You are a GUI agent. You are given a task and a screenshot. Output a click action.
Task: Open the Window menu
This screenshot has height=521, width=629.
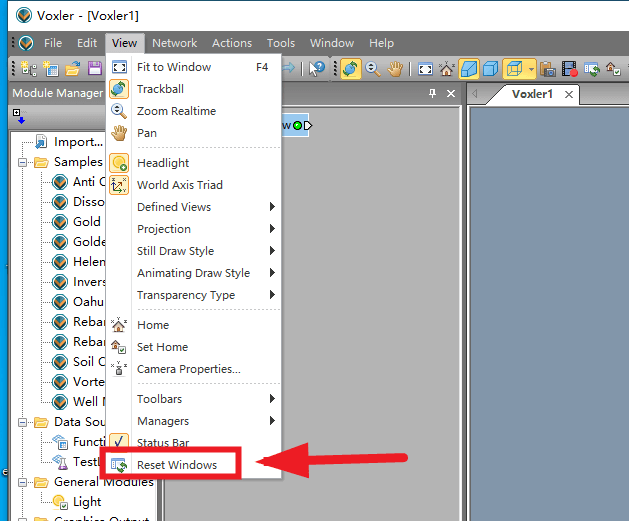(x=332, y=43)
